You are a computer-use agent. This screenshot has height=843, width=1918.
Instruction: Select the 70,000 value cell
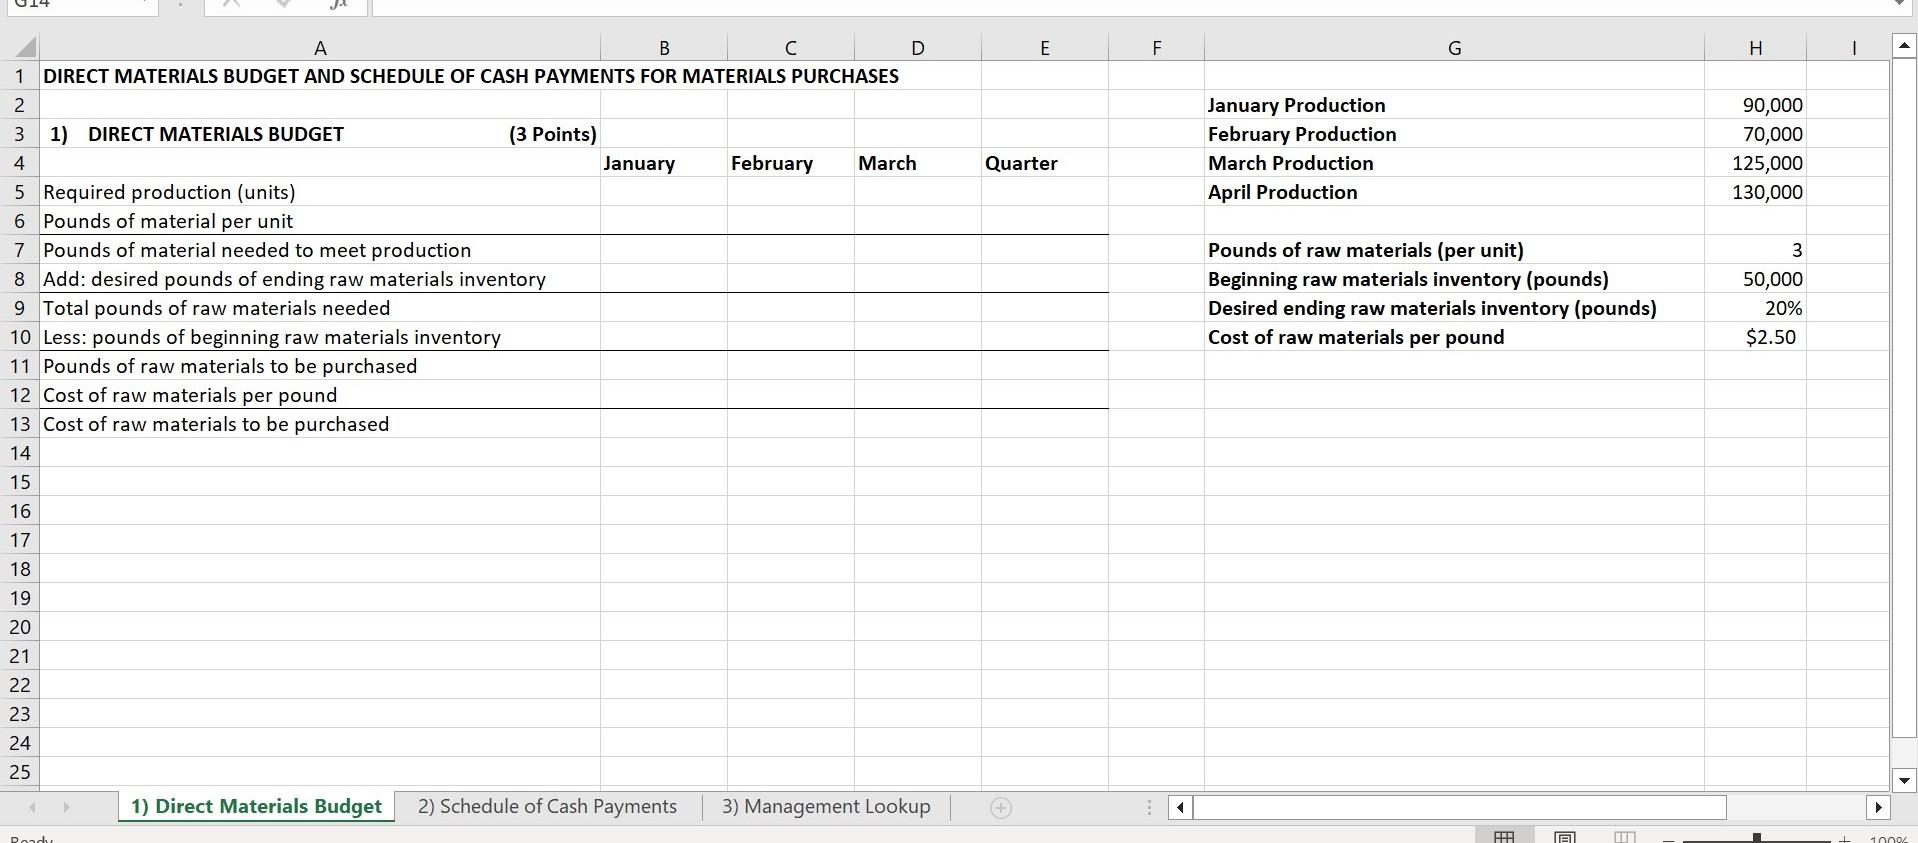pos(1756,134)
